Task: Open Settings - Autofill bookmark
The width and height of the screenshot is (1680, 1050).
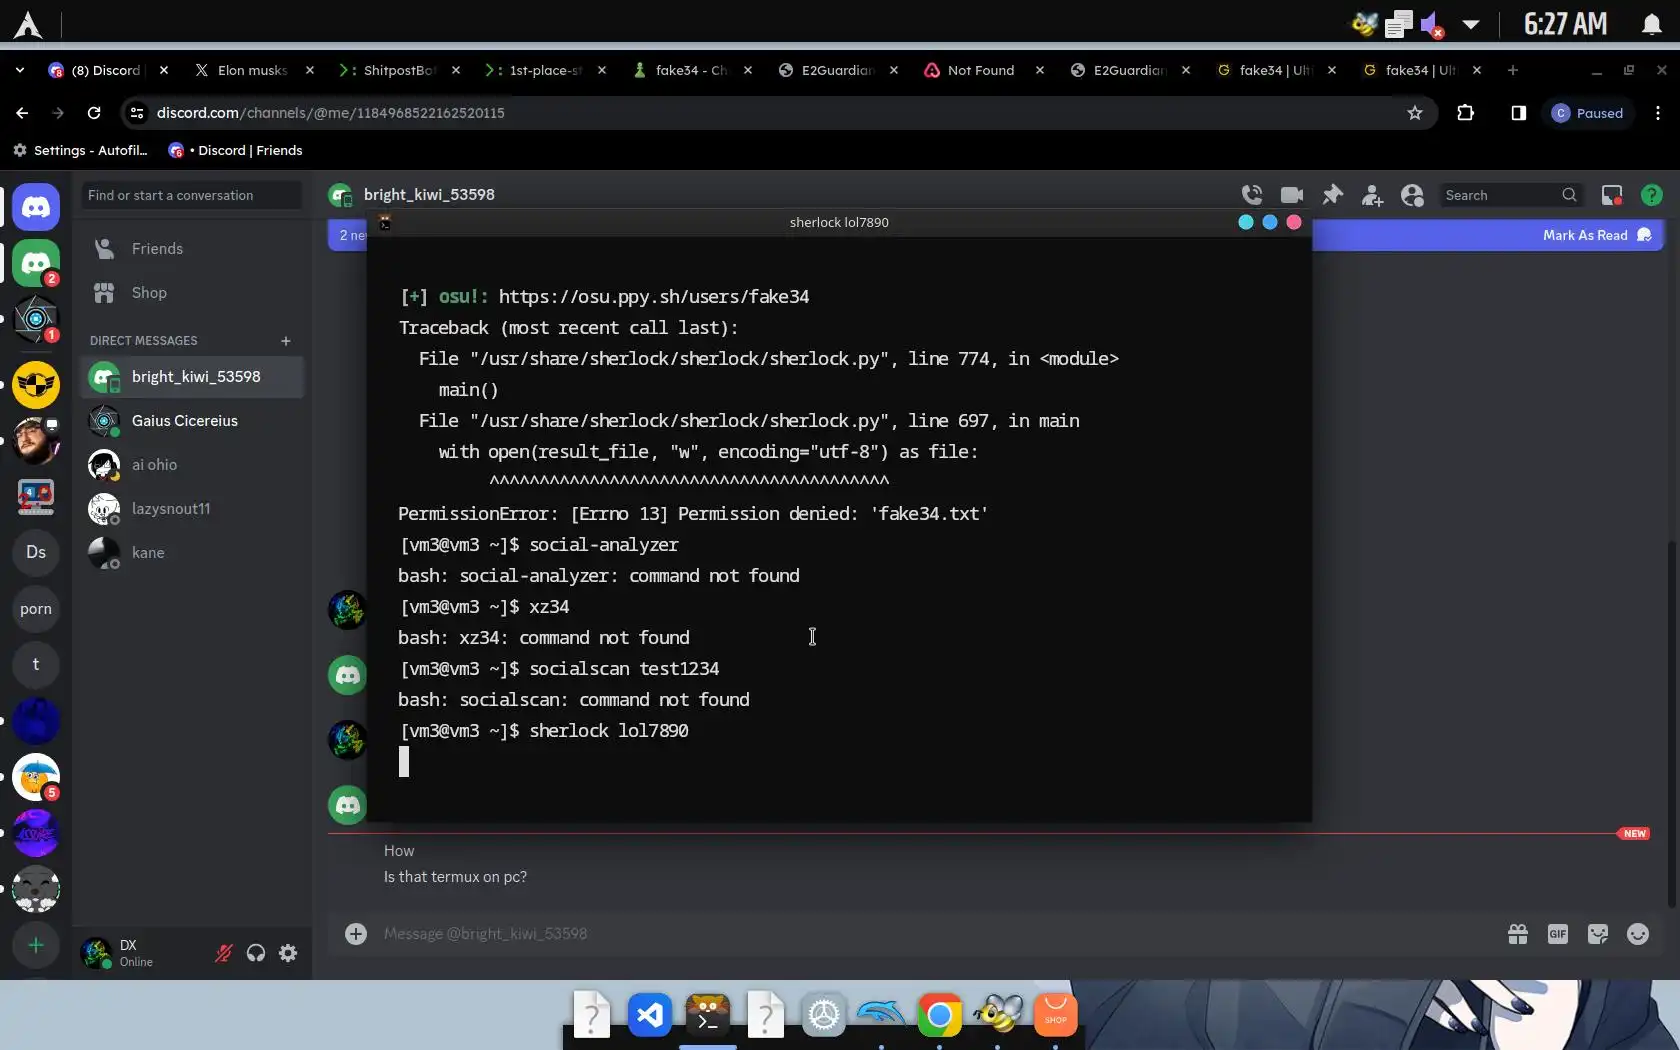Action: tap(80, 150)
